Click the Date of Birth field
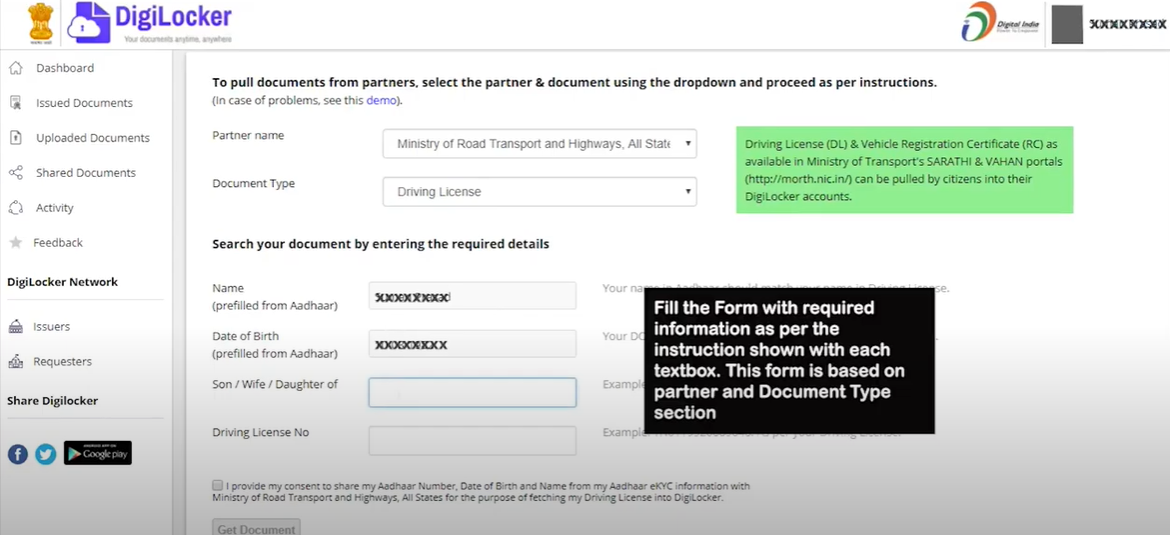 coord(472,344)
